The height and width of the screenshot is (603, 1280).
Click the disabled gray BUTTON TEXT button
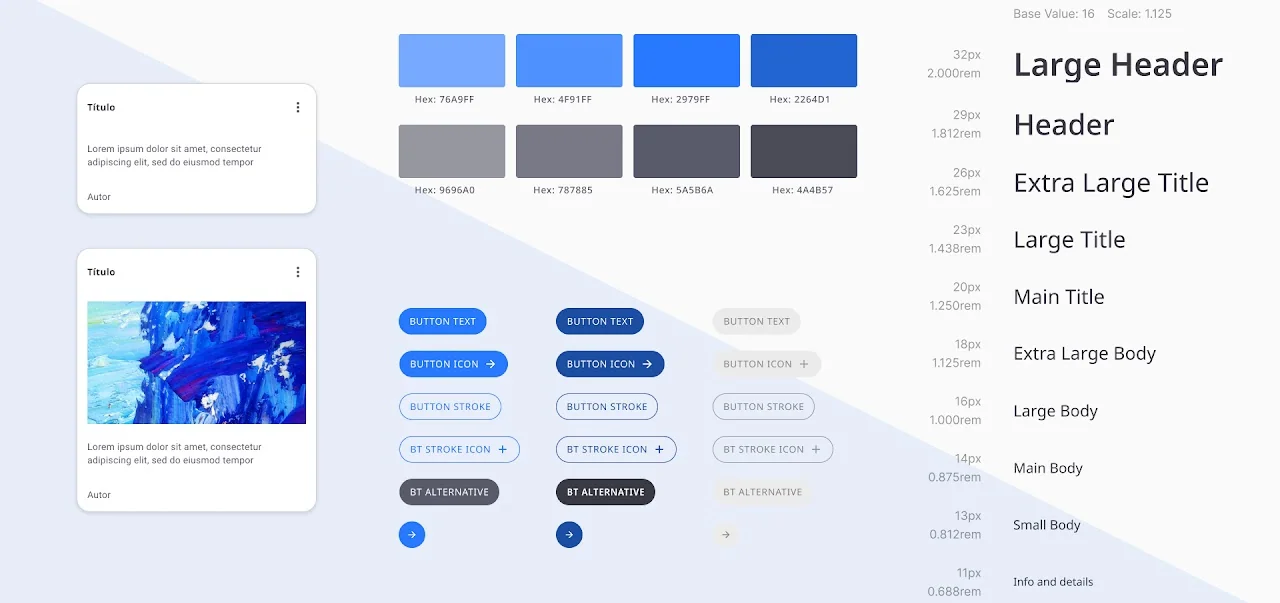[x=756, y=321]
